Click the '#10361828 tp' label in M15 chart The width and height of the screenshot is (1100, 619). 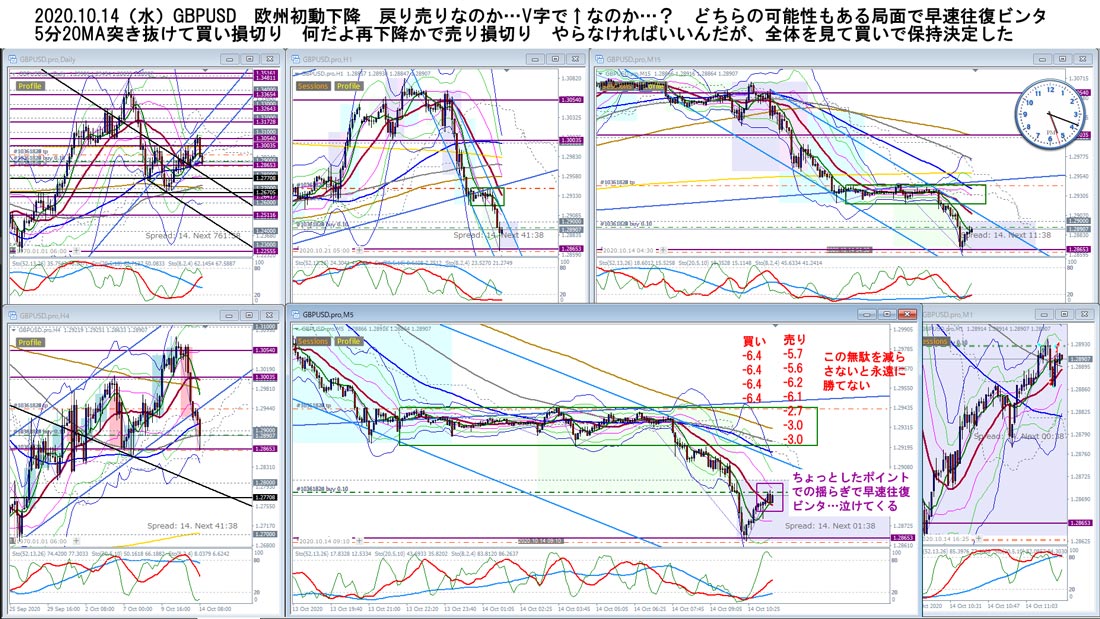[x=619, y=182]
